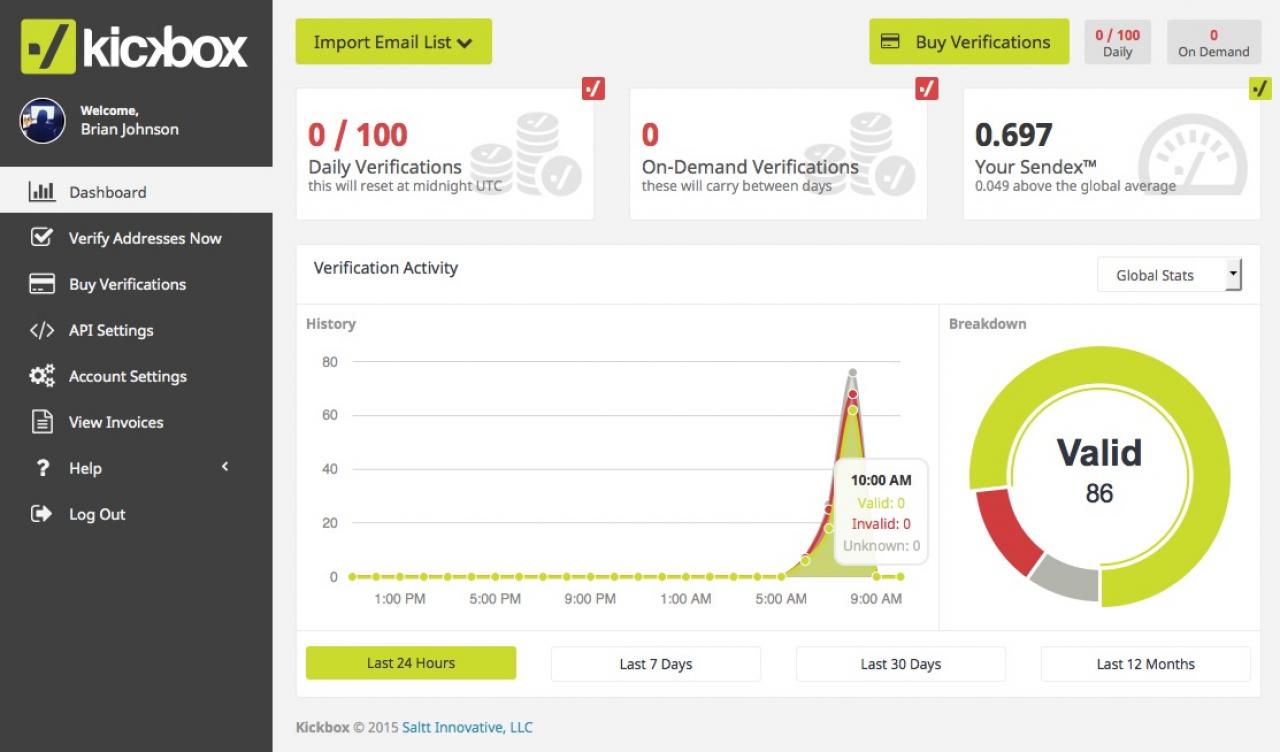
Task: Click the Dashboard bar chart icon
Action: [42, 191]
